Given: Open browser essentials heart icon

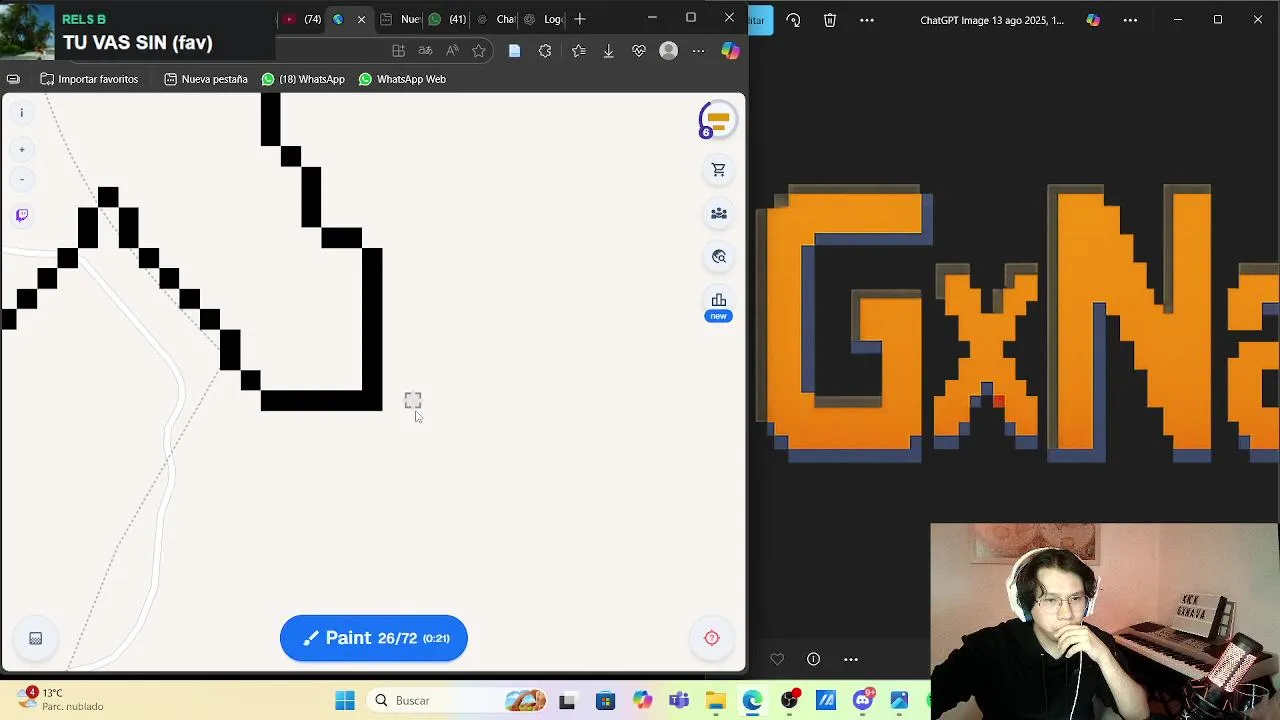Looking at the screenshot, I should click(639, 51).
